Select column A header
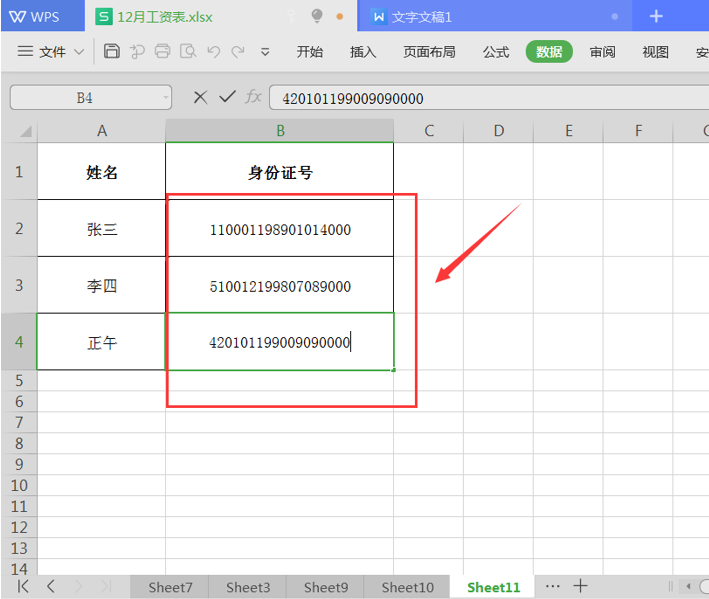Viewport: 709px width, 599px height. 102,131
